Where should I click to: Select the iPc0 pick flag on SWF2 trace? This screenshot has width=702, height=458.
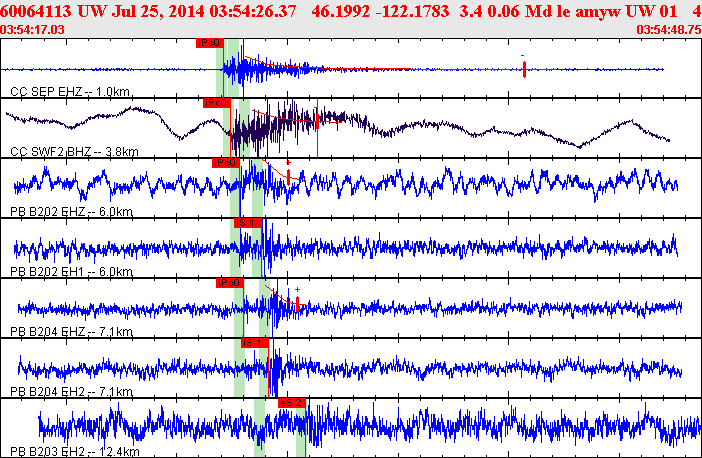pos(216,103)
